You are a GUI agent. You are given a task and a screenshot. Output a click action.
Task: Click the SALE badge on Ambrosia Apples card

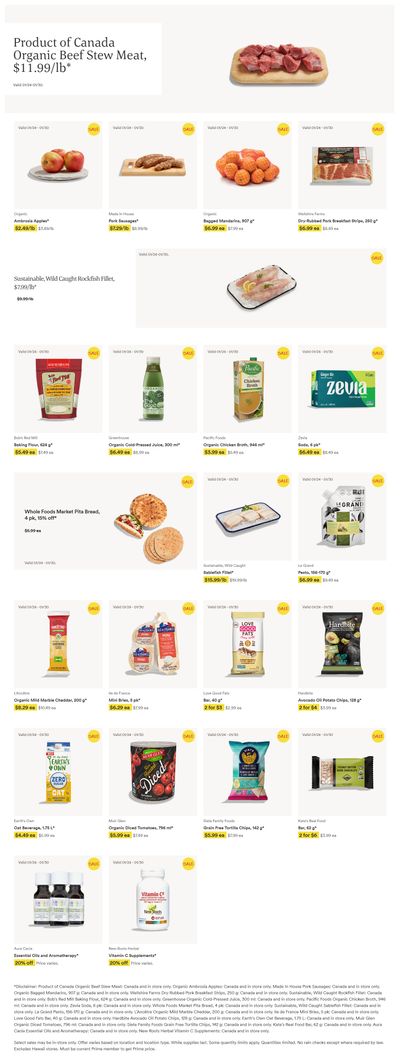(x=93, y=128)
